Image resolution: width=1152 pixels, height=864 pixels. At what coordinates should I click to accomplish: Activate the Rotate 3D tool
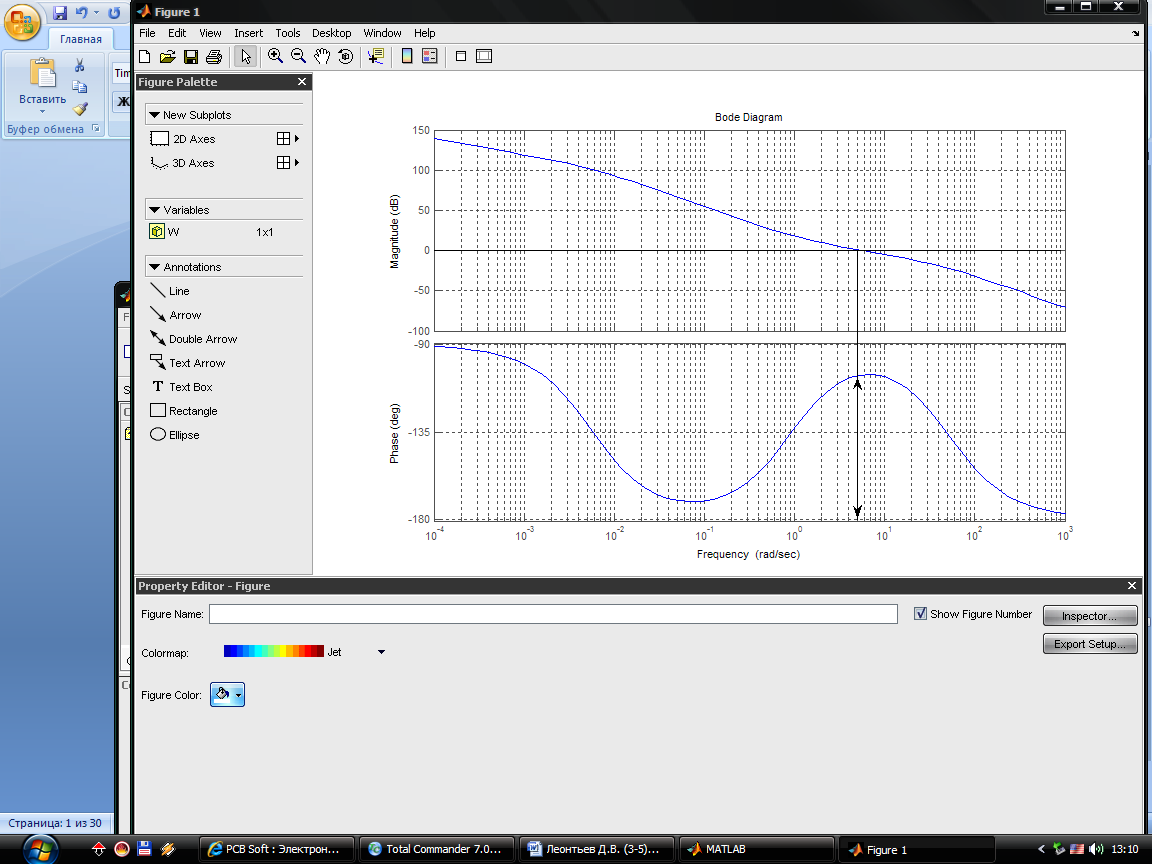coord(346,57)
